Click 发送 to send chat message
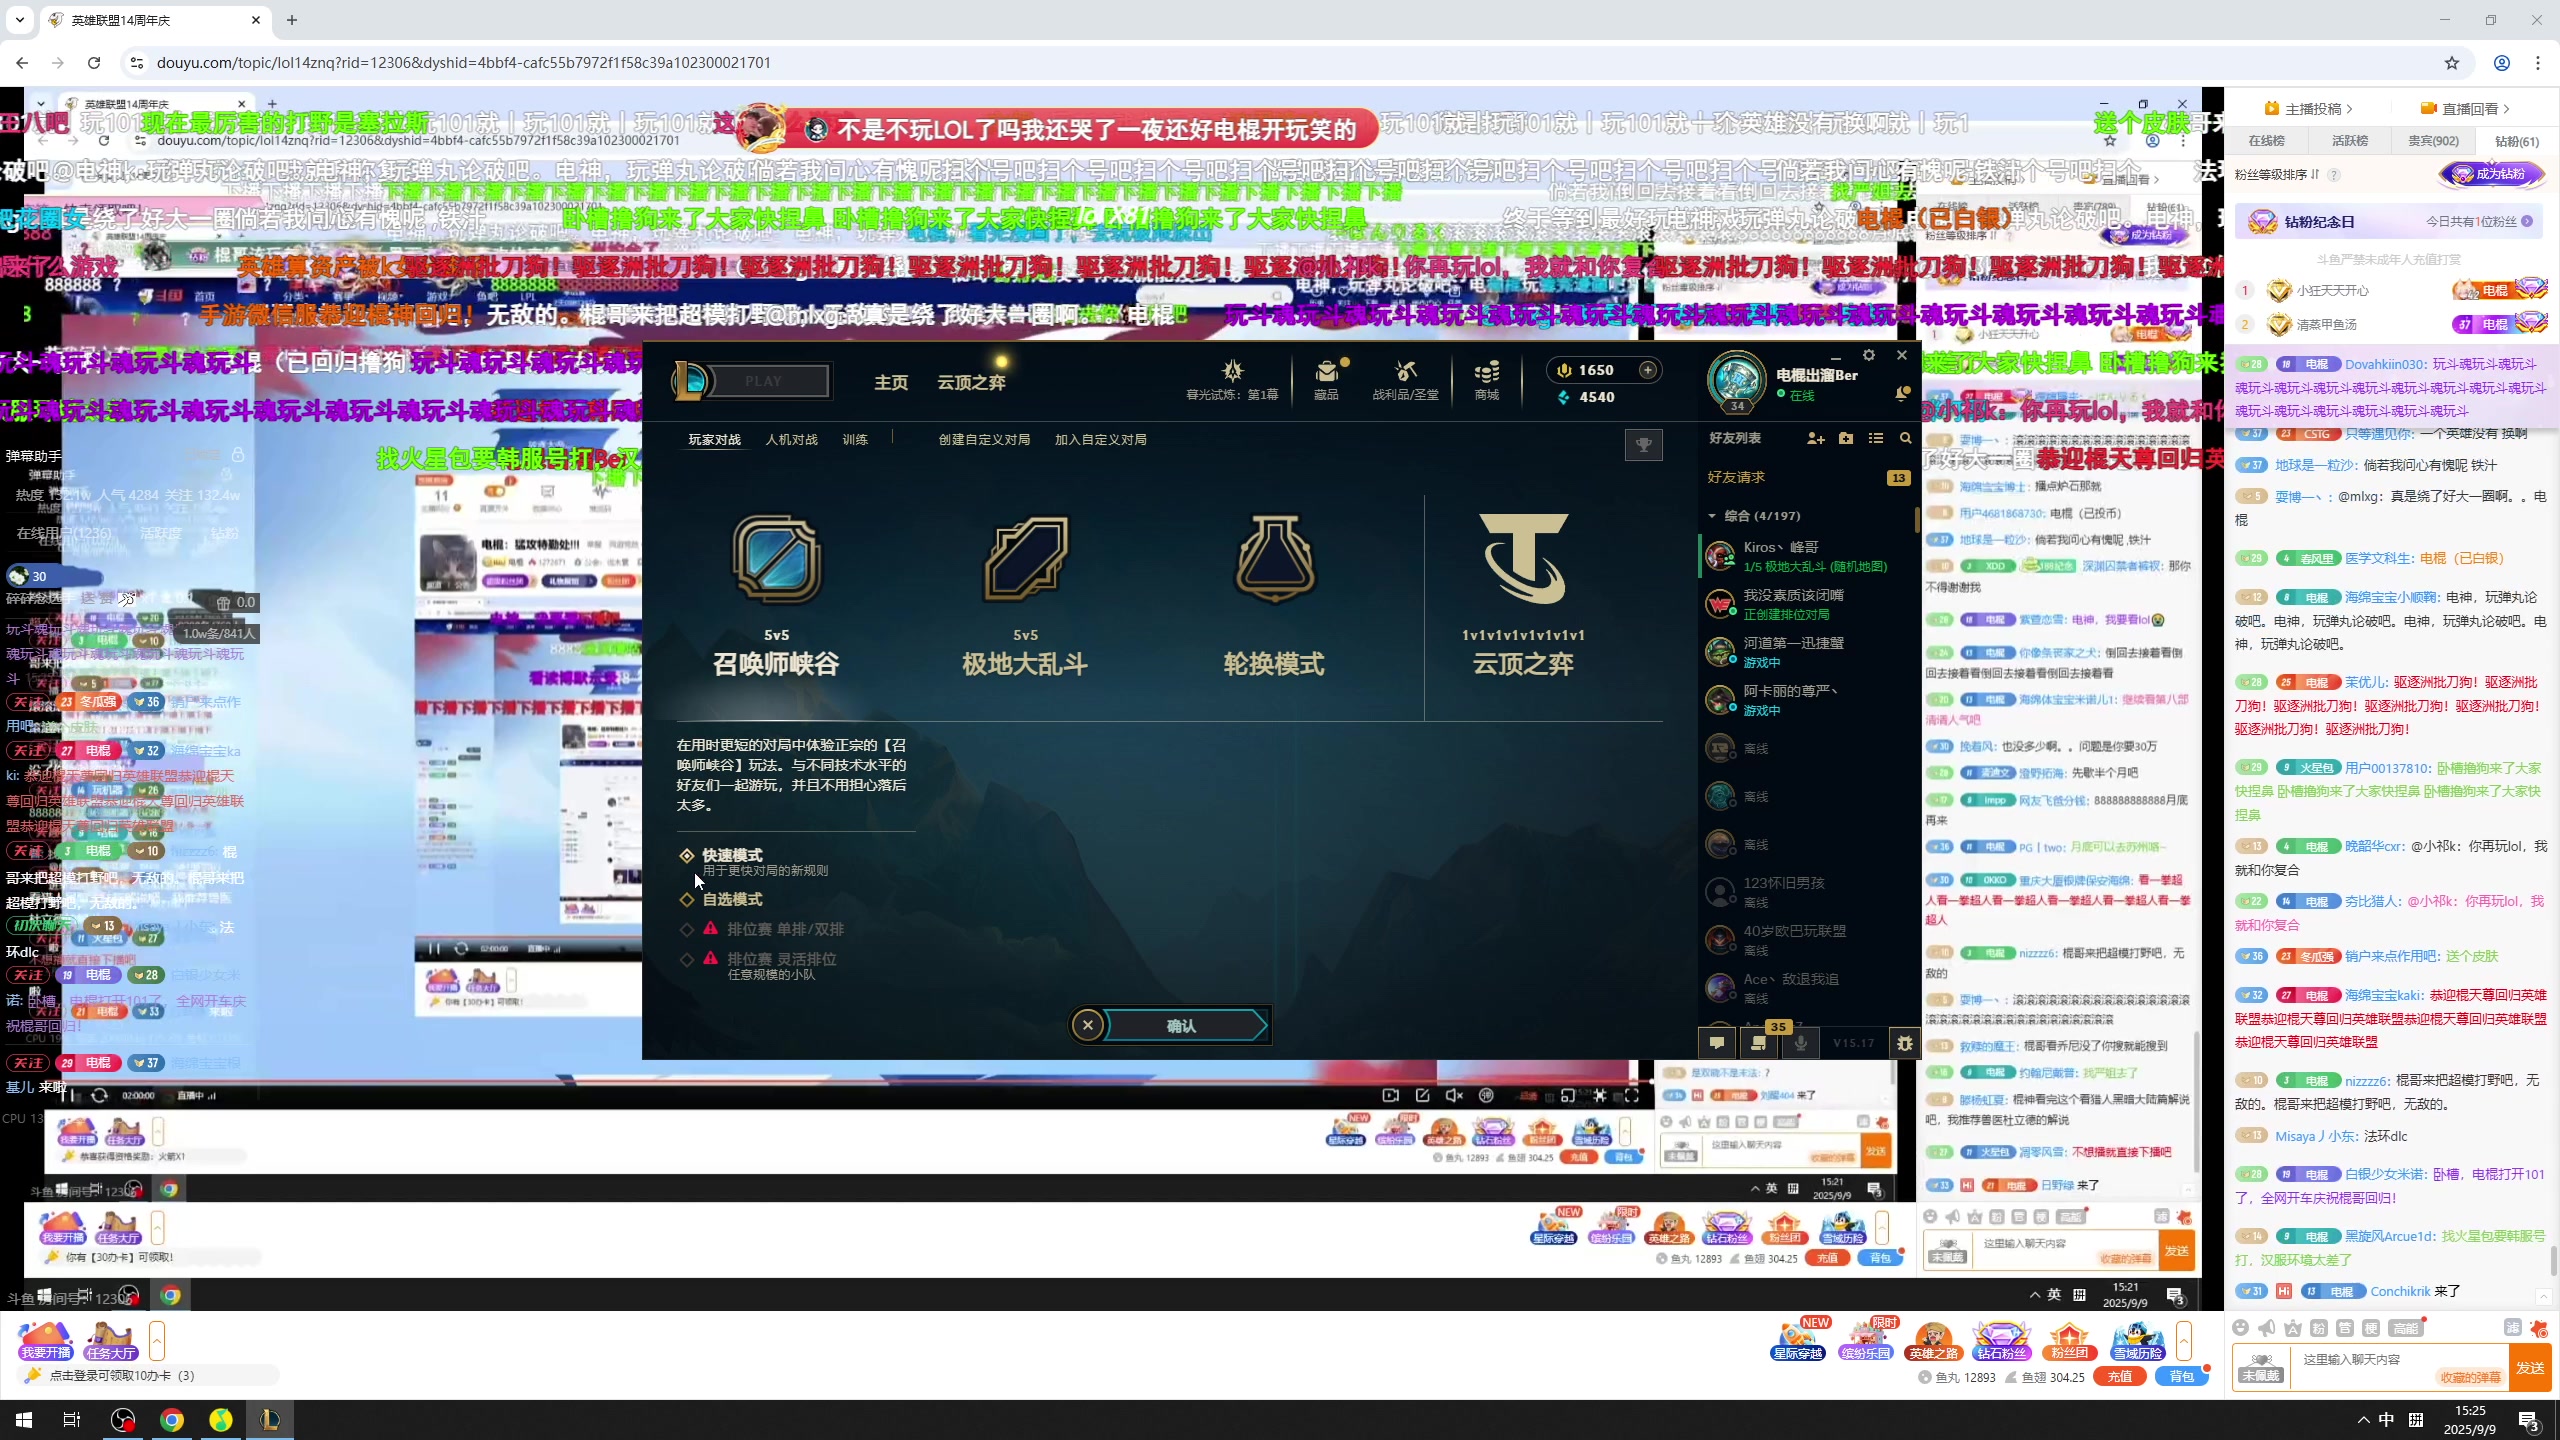Viewport: 2560px width, 1440px height. (x=2530, y=1368)
